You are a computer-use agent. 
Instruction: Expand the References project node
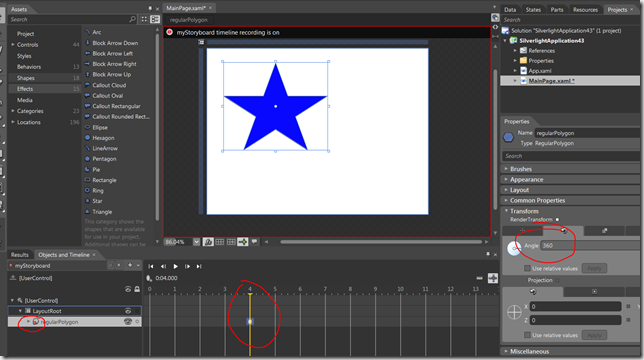[x=515, y=50]
